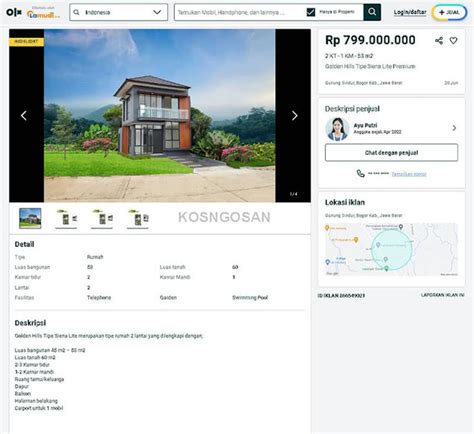Click the Lokasi iklan heading
Screen dimensions: 474x434
pos(345,202)
